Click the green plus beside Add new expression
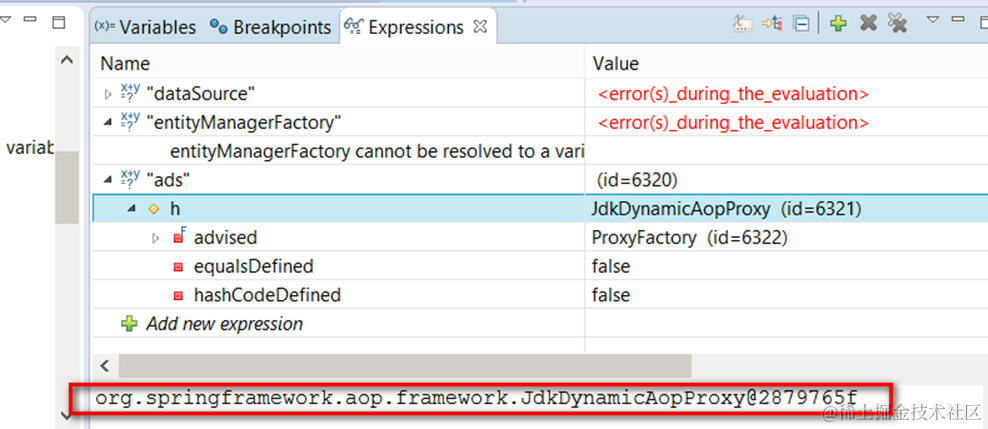This screenshot has width=988, height=429. tap(129, 324)
